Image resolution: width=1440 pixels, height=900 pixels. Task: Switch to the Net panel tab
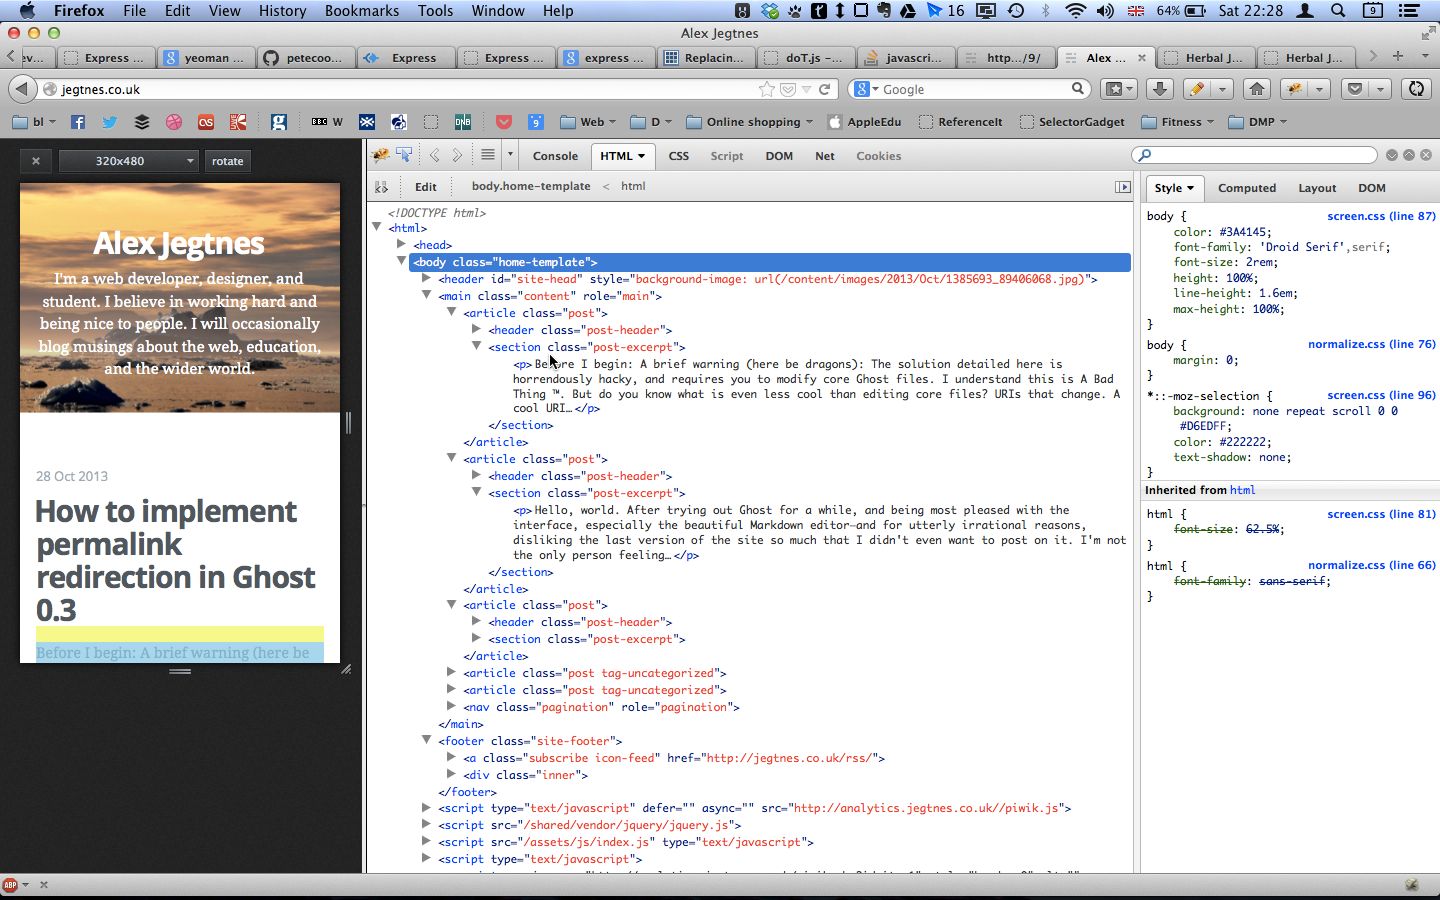[825, 156]
